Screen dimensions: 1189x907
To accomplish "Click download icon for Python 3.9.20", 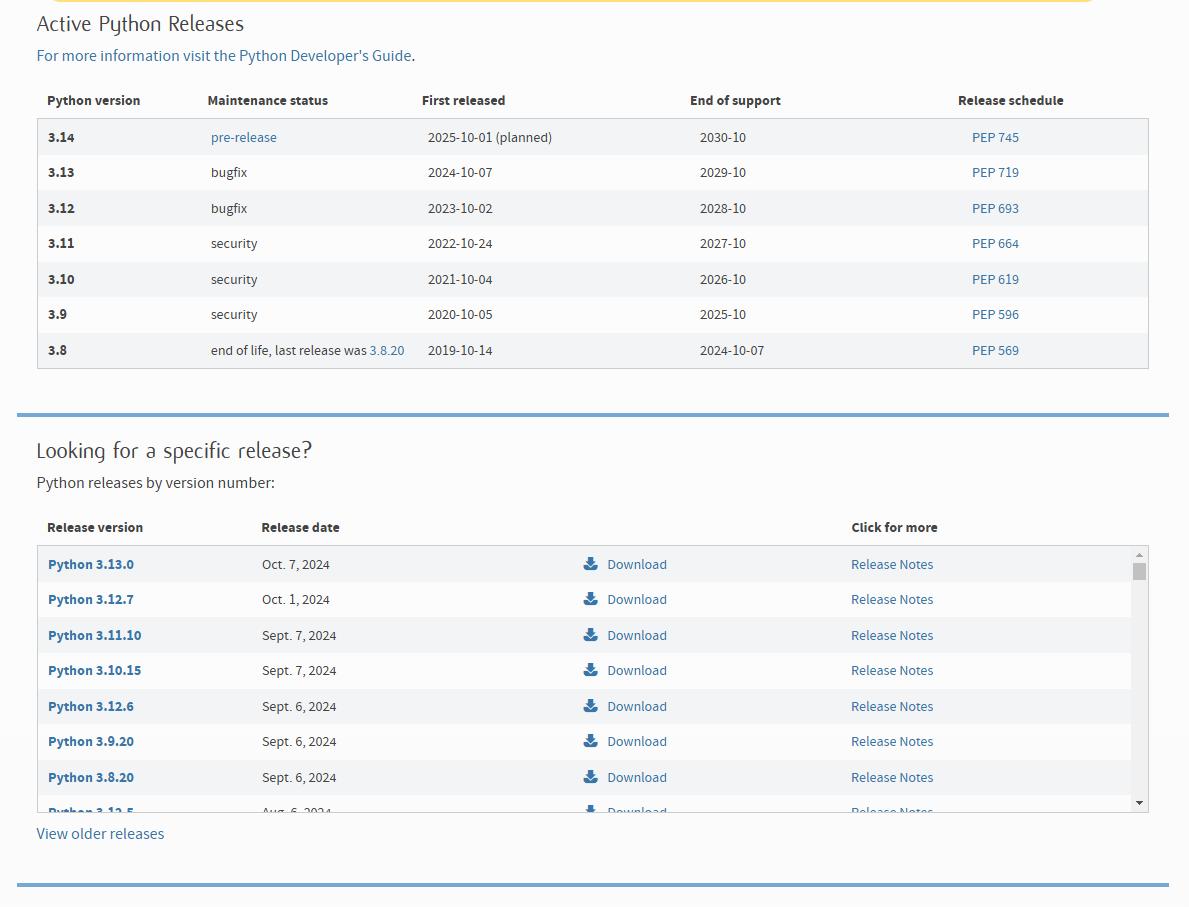I will coord(591,741).
